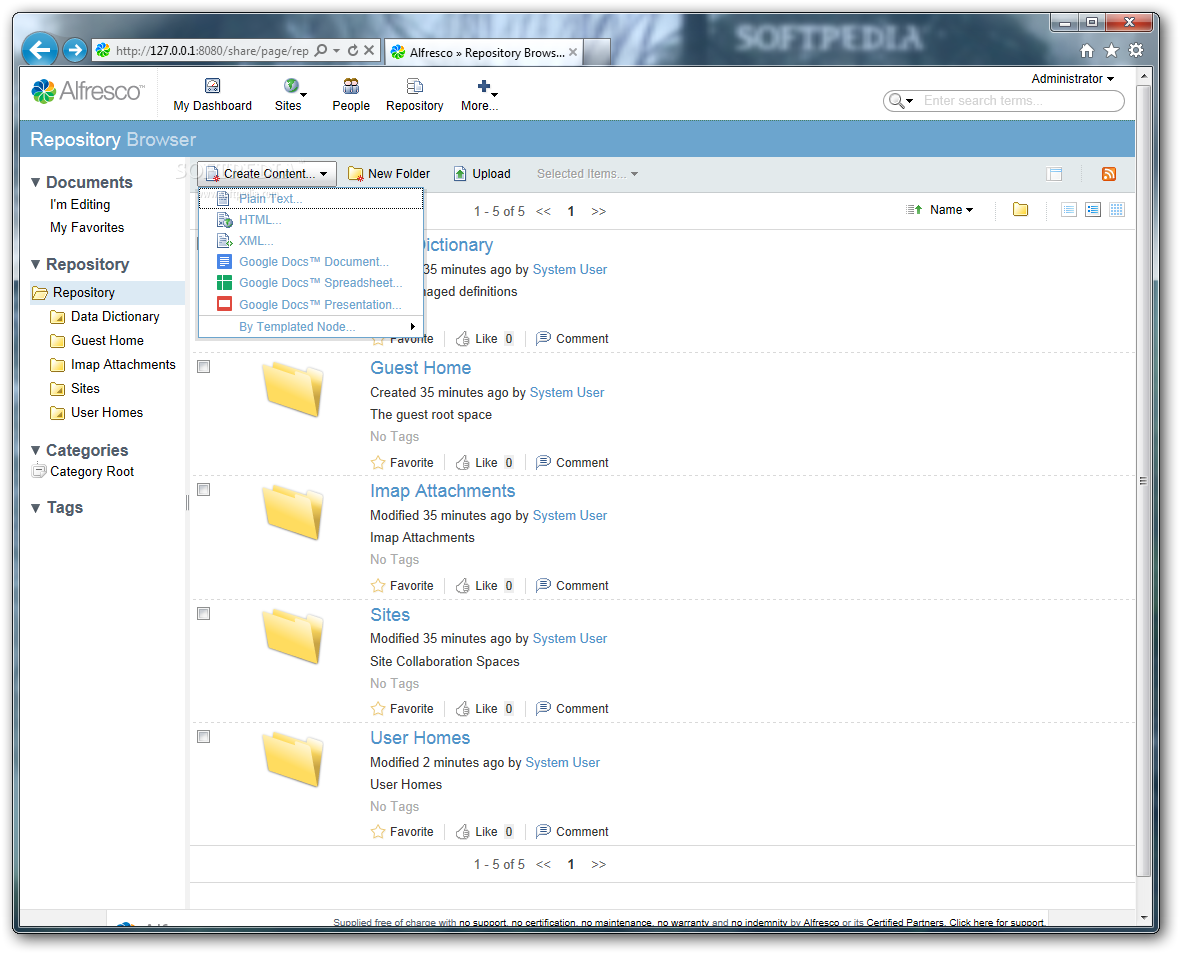Check the Guest Home checkbox
Image resolution: width=1180 pixels, height=954 pixels.
point(203,366)
